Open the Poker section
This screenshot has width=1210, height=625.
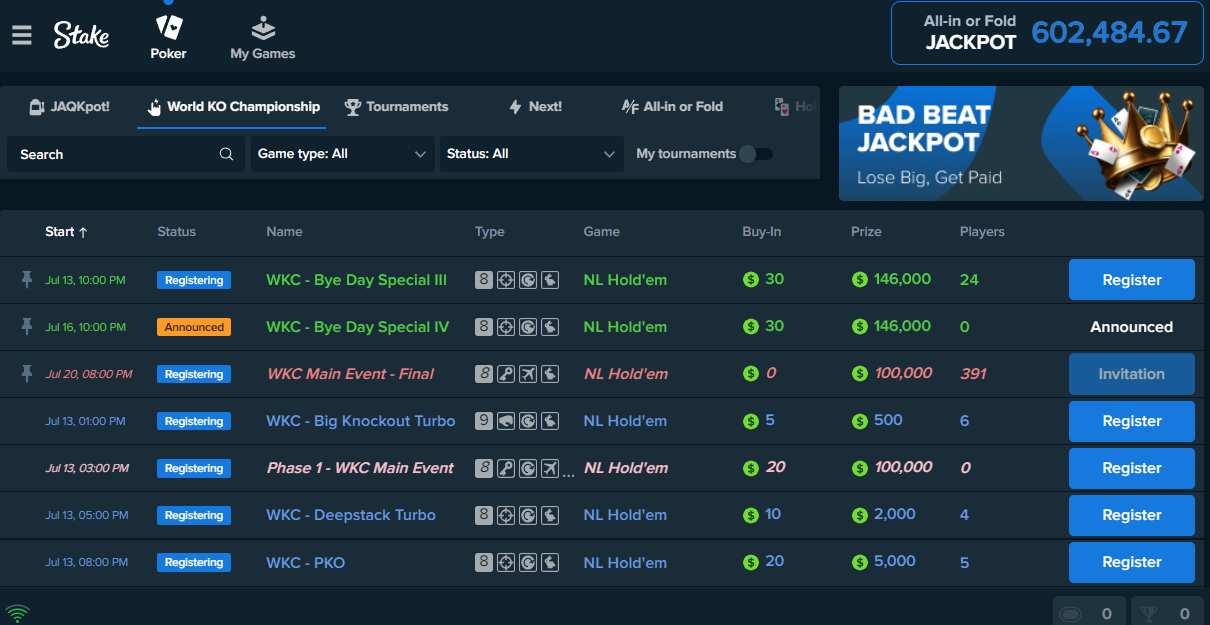click(168, 36)
